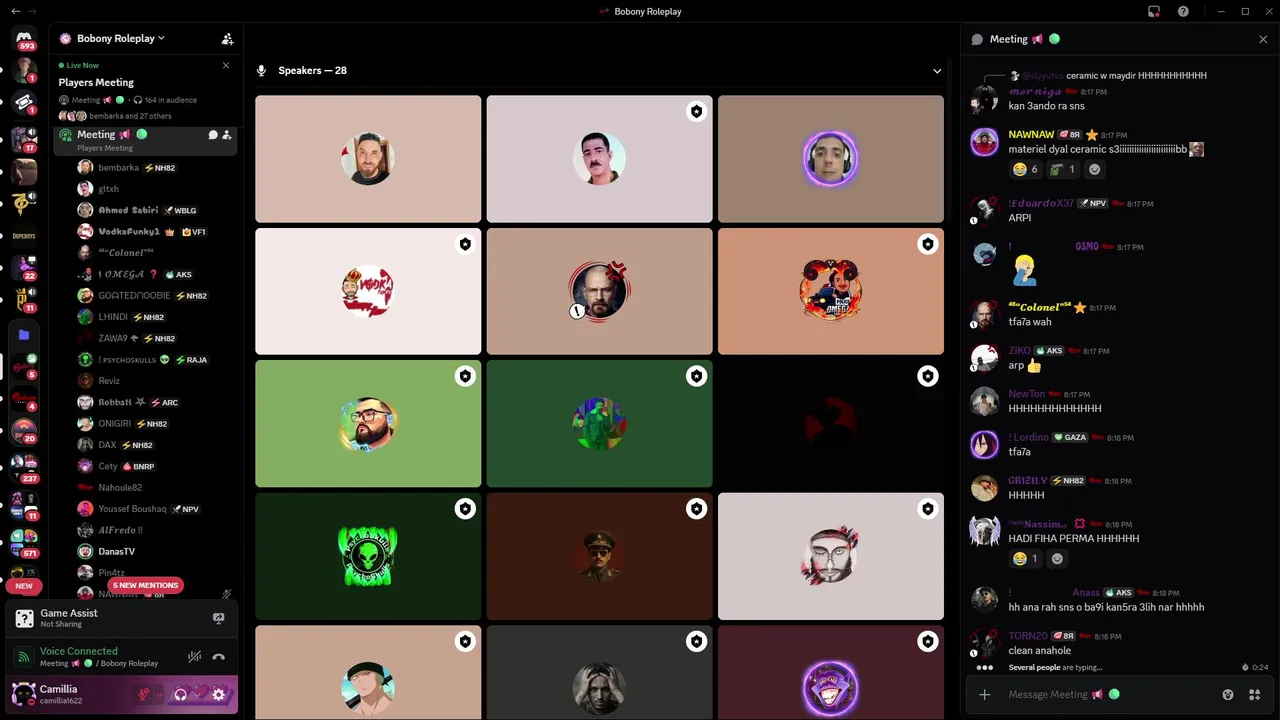The width and height of the screenshot is (1280, 720).
Task: Click username NAWNAW in chat
Action: click(1031, 134)
